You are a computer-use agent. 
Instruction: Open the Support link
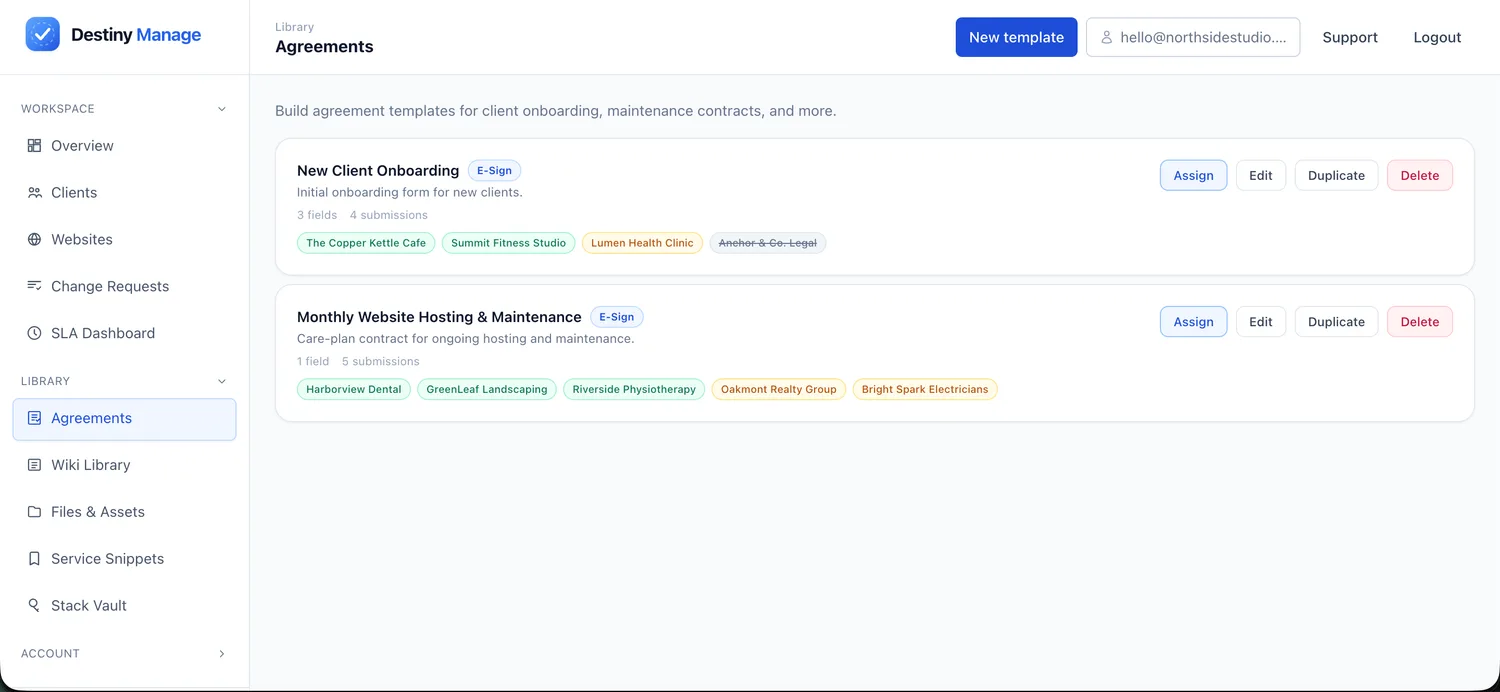tap(1350, 37)
